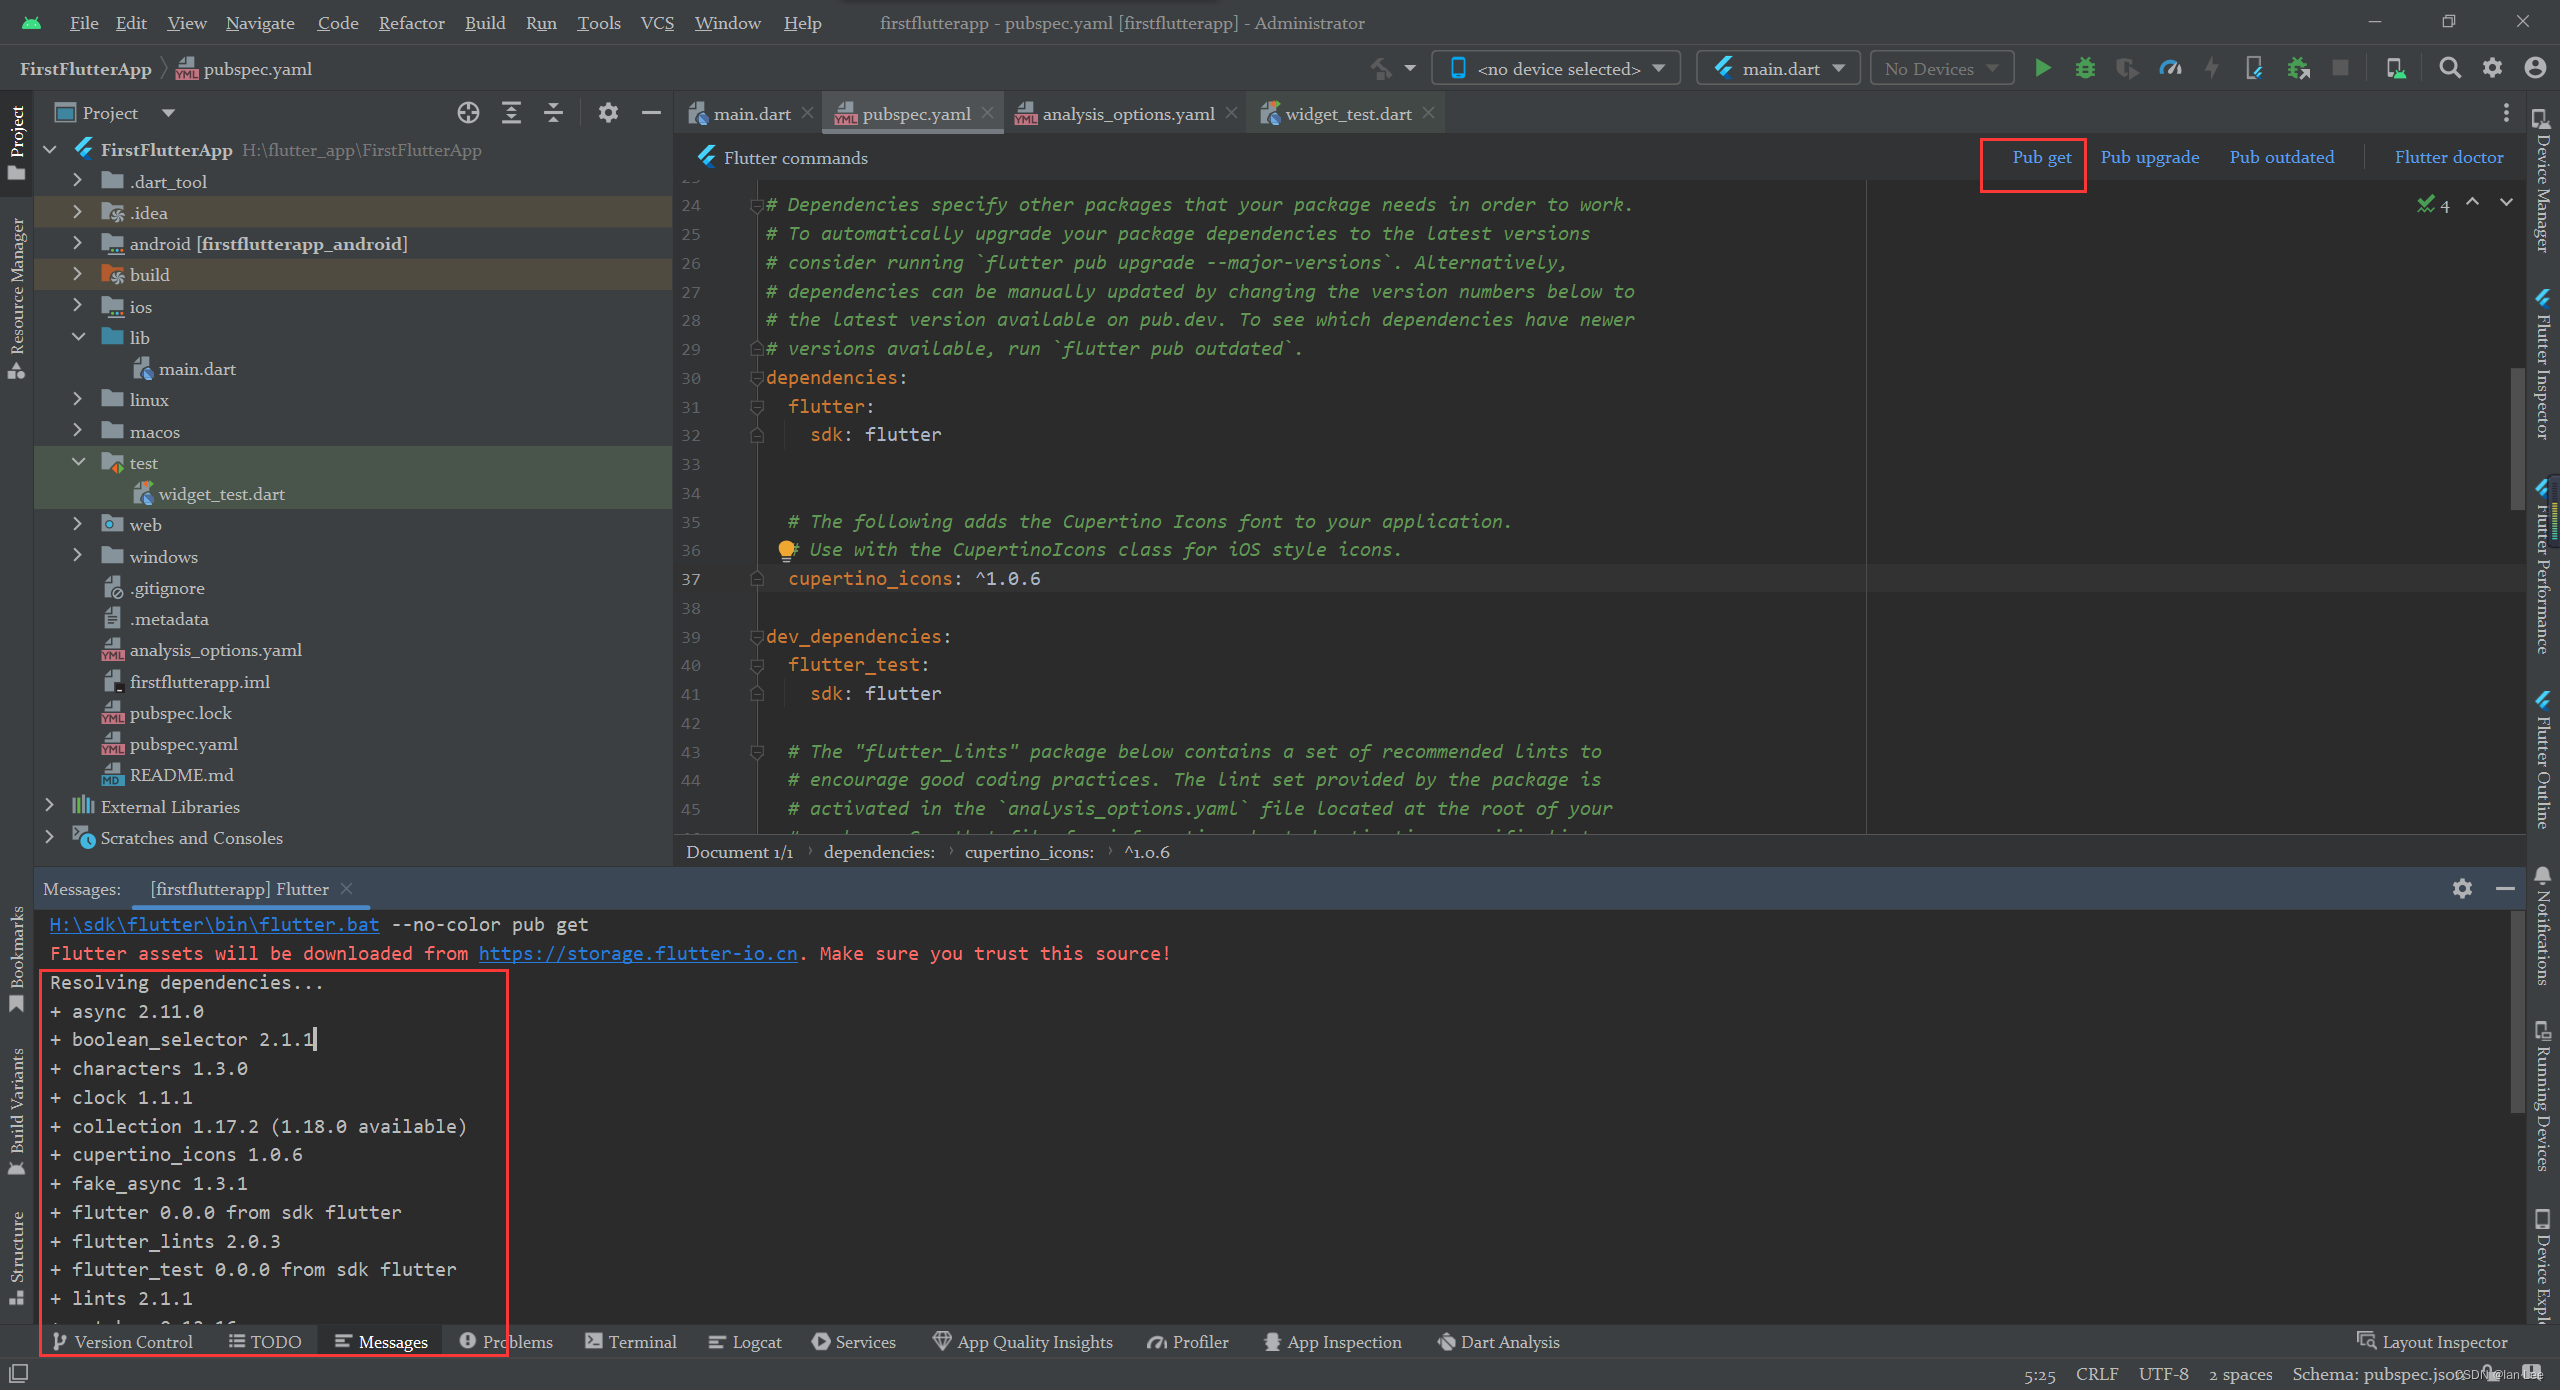Start a debug session with the bug icon

(2085, 67)
